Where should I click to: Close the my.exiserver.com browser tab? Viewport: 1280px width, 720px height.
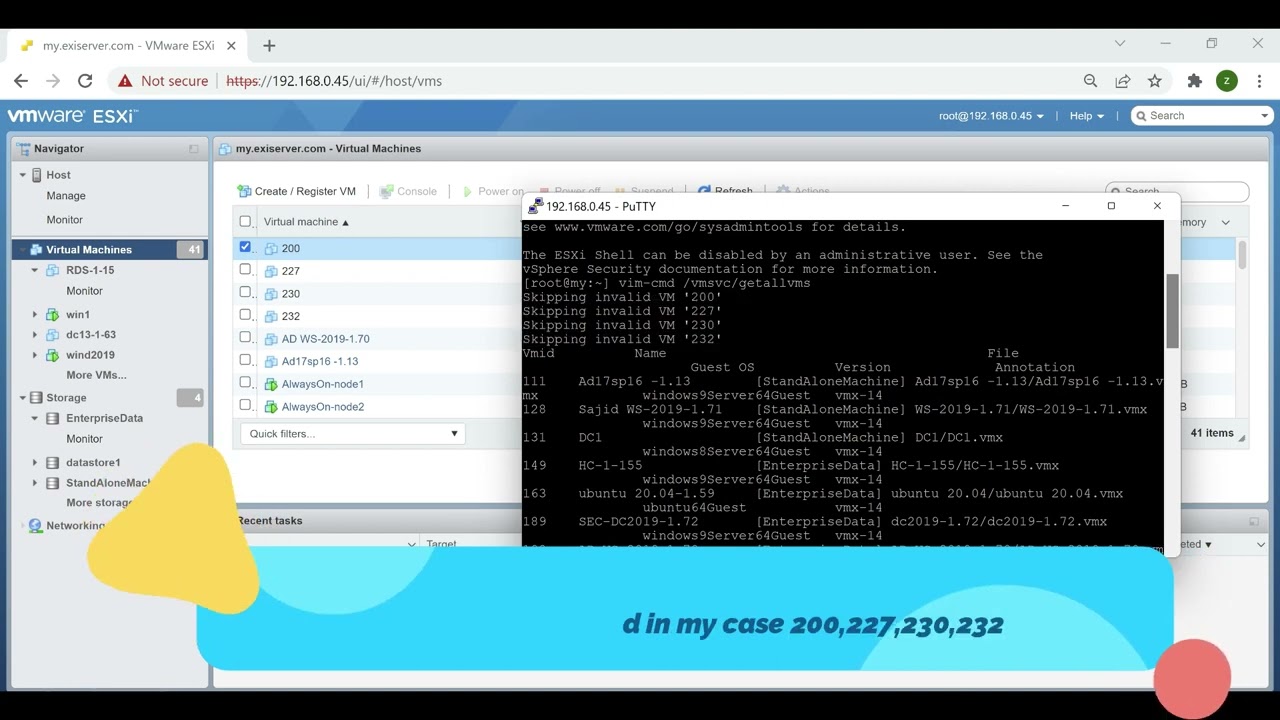coord(231,46)
